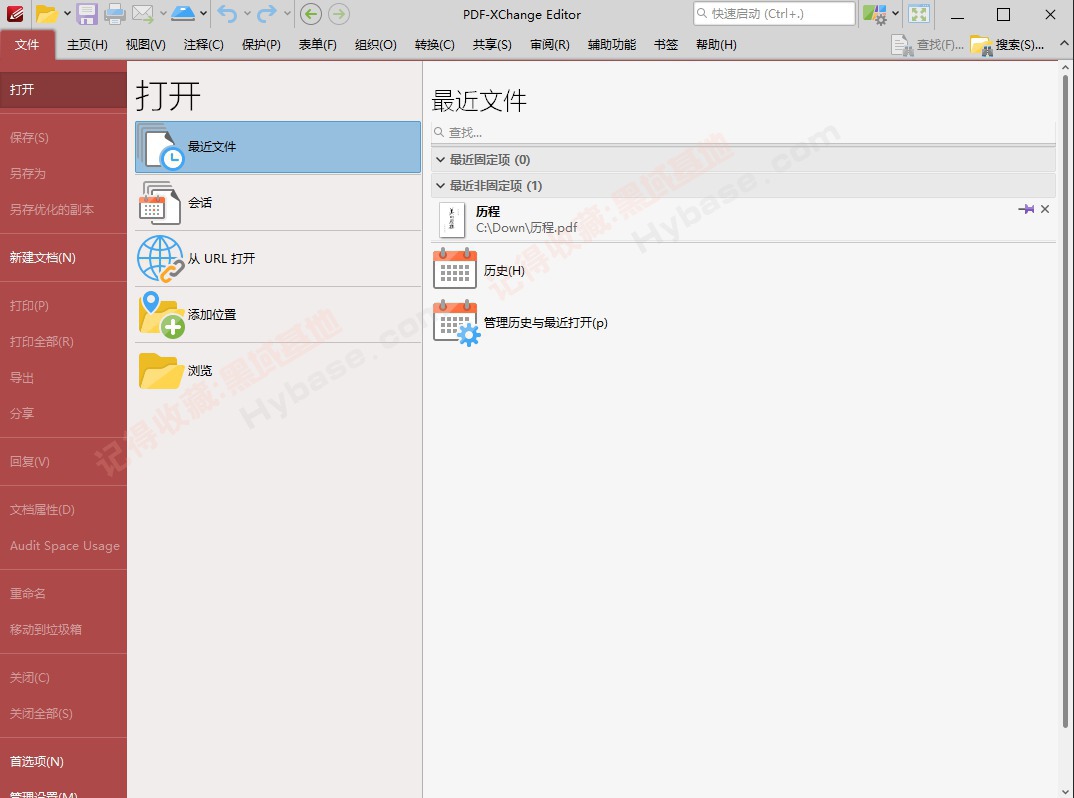Screen dimensions: 1074x798
Task: Collapse the 最近固定项 (0) group
Action: tap(440, 160)
